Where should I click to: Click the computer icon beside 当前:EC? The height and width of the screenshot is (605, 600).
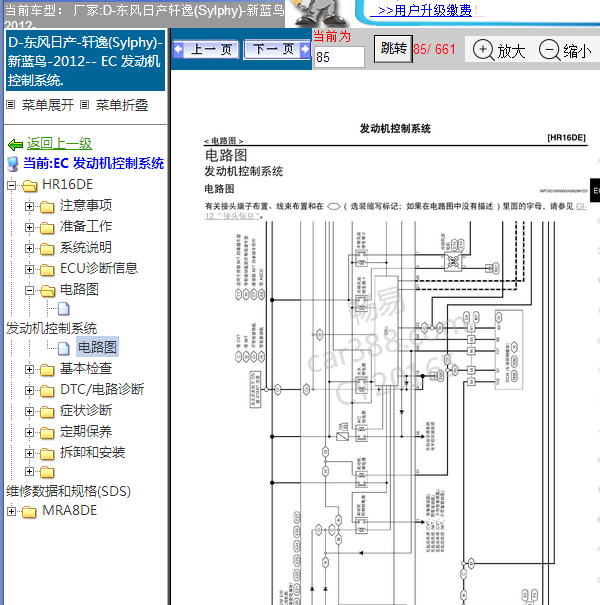[x=13, y=164]
